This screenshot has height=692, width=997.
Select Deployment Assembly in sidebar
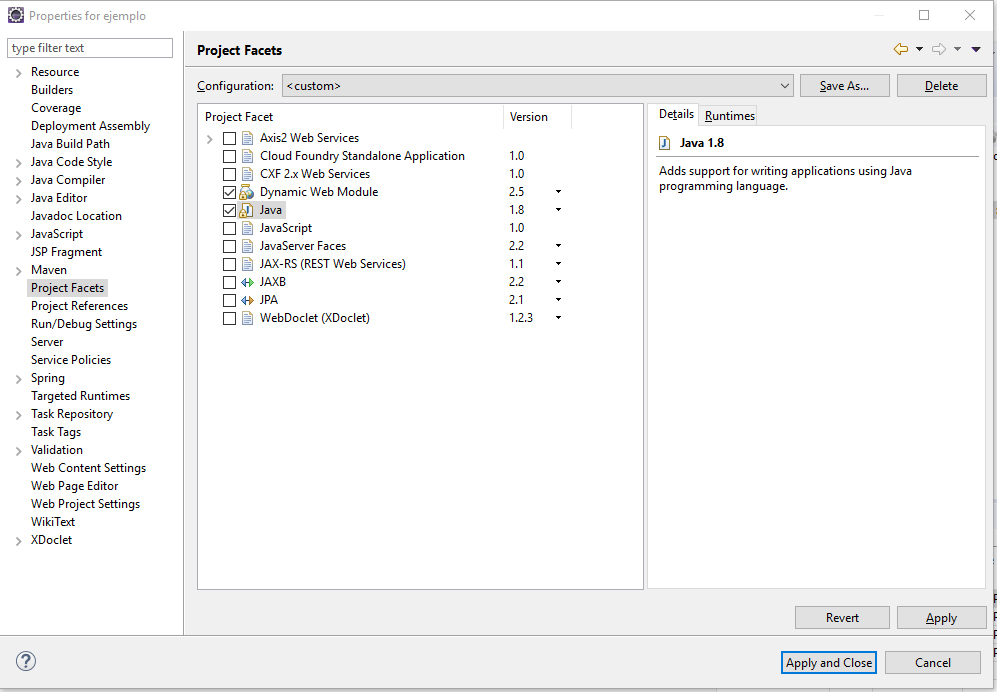(x=90, y=126)
